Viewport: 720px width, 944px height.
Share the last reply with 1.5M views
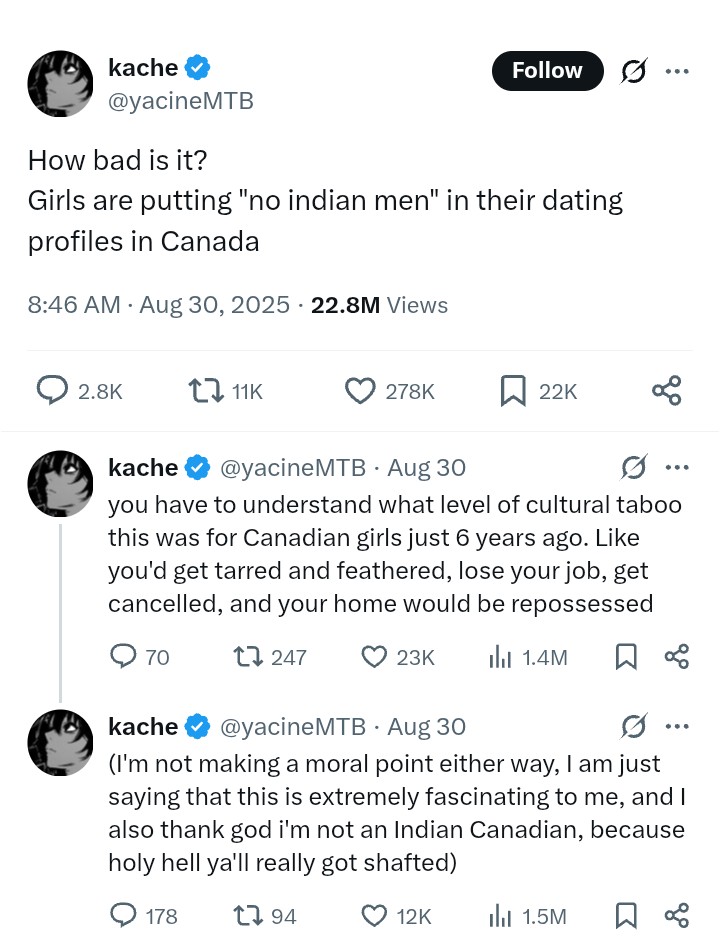point(677,915)
